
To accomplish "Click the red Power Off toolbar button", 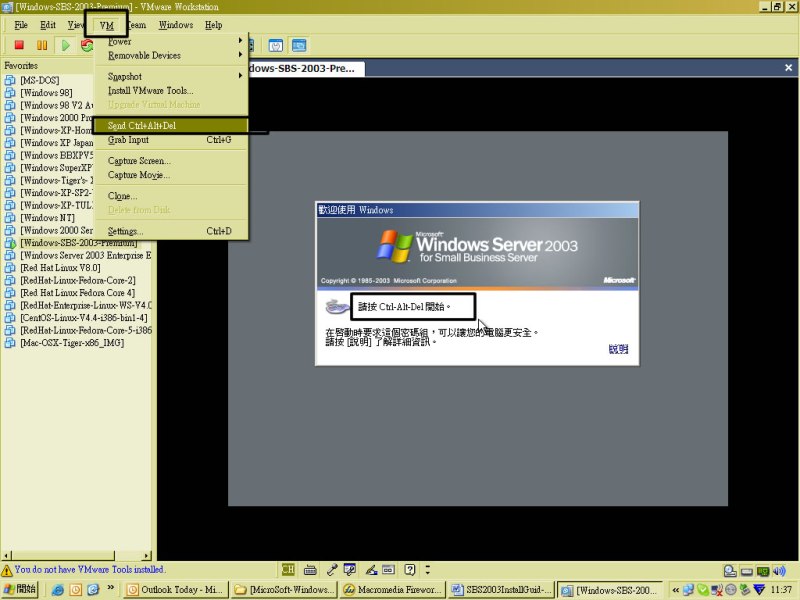I will point(19,45).
